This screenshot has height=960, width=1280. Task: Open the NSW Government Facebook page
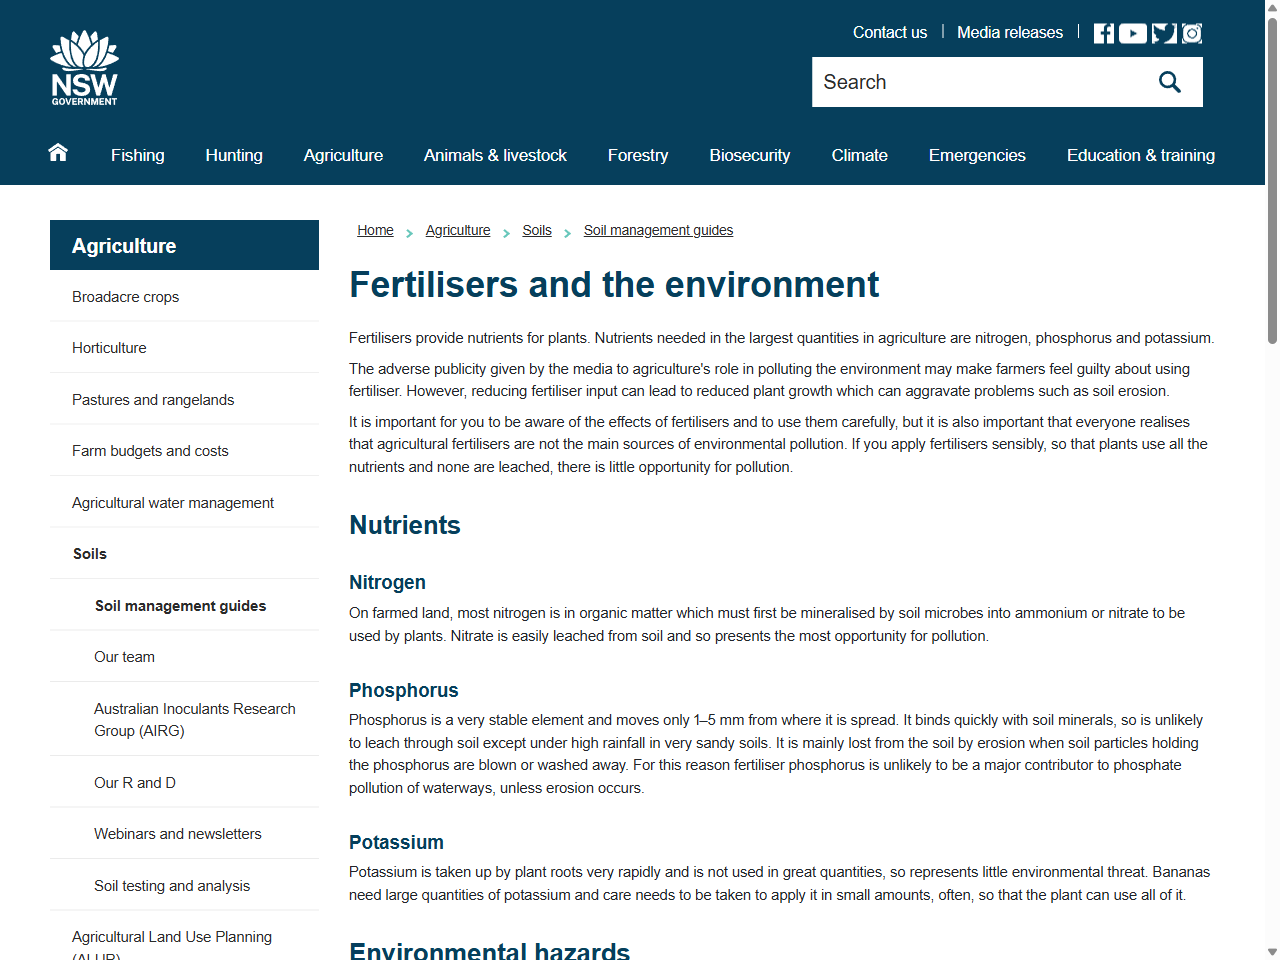point(1103,32)
